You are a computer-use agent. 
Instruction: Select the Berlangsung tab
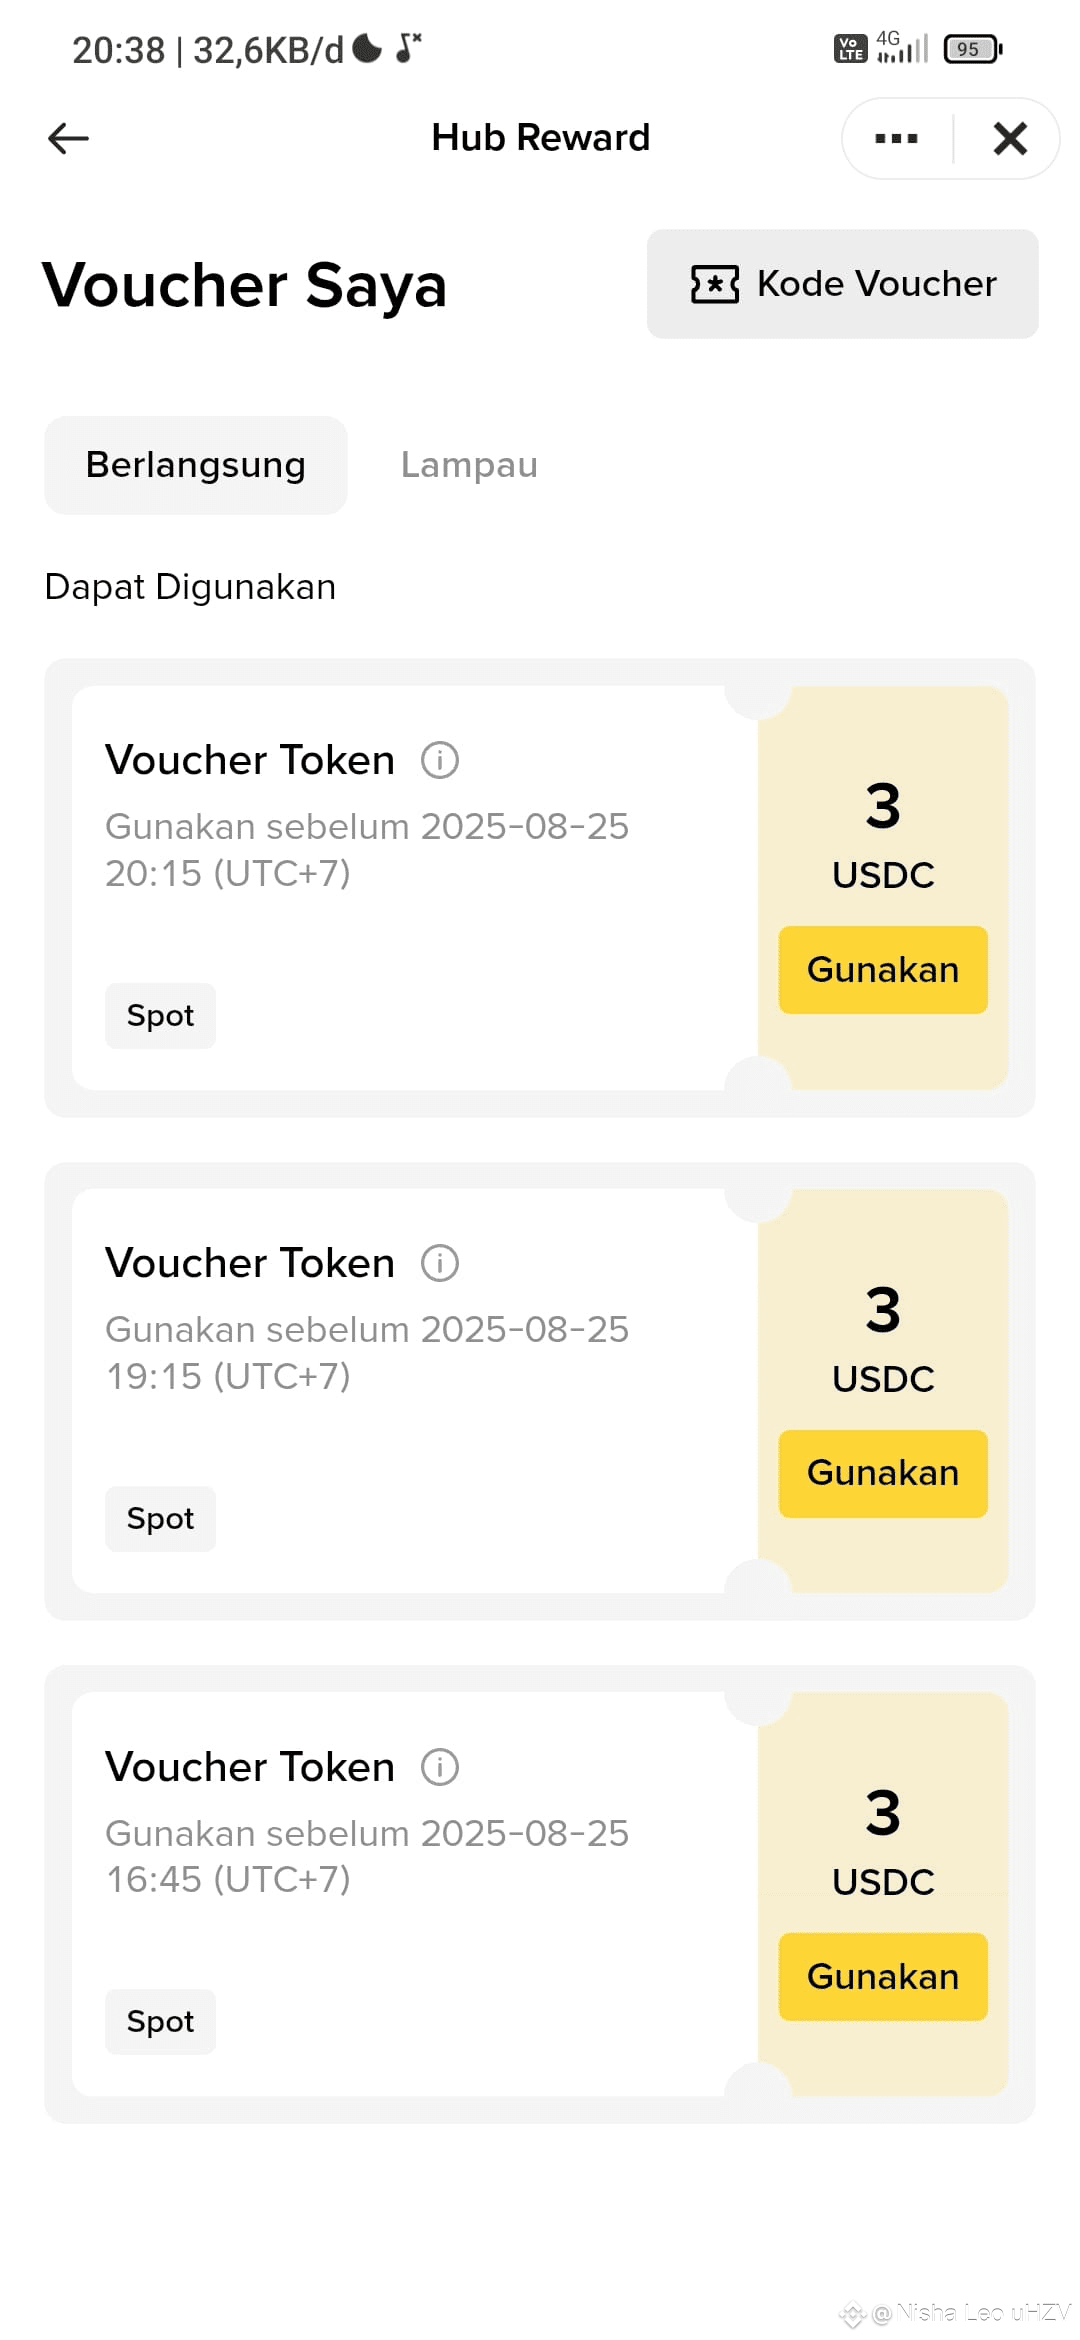[196, 465]
